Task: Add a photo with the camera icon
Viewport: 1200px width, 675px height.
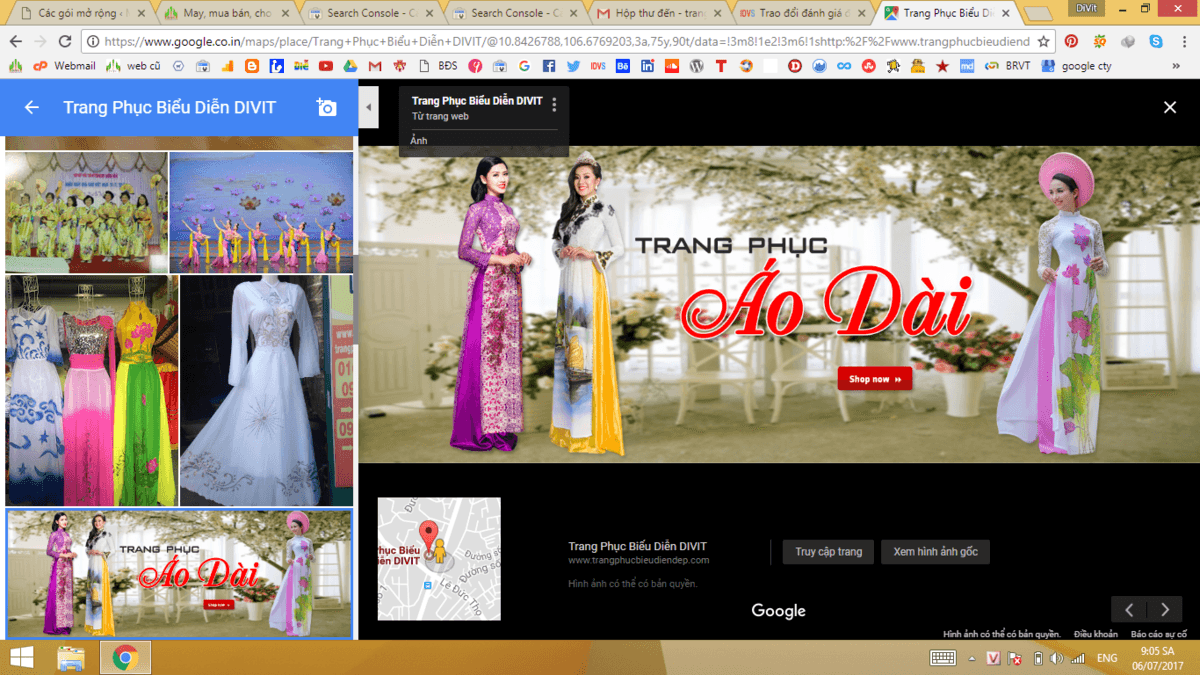Action: (326, 107)
